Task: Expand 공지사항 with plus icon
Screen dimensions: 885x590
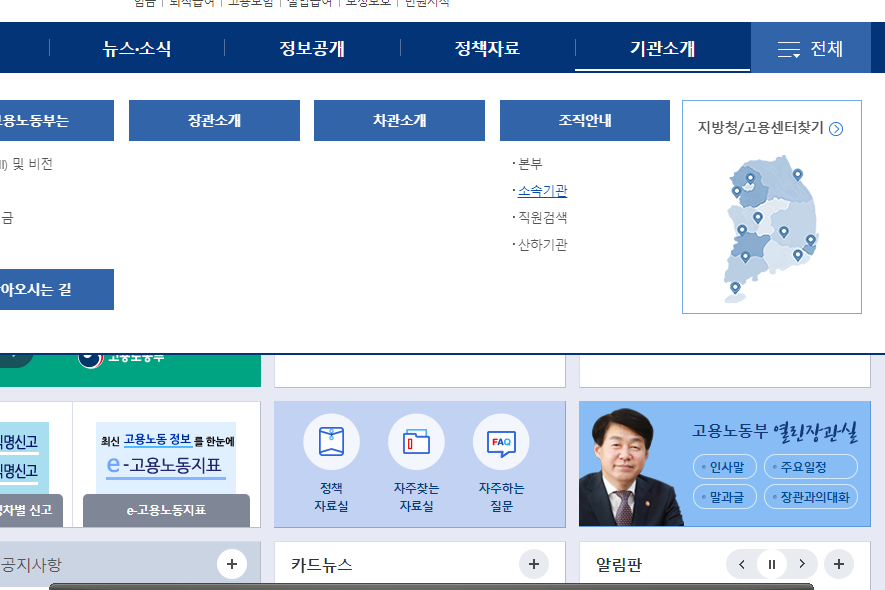Action: point(232,563)
